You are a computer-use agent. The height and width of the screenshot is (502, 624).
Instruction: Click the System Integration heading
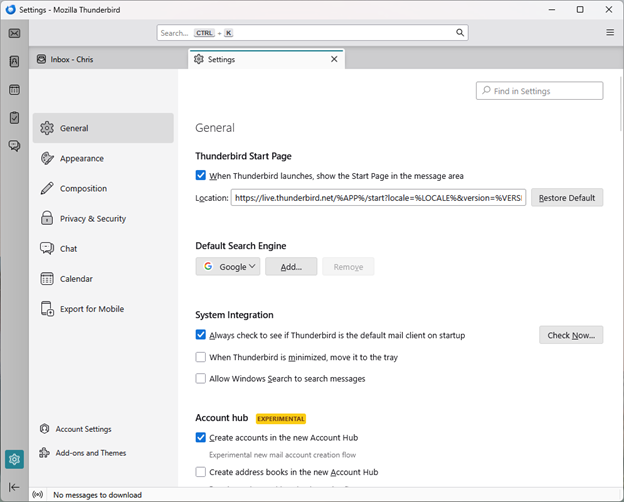(x=234, y=315)
